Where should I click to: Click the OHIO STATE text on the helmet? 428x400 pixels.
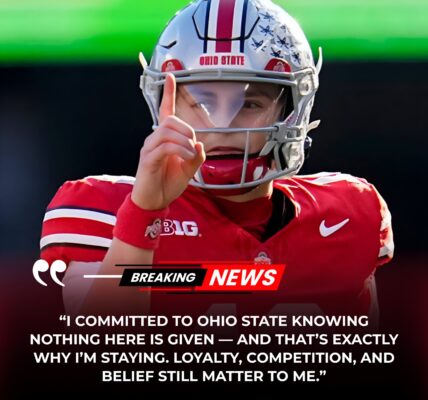(x=222, y=61)
